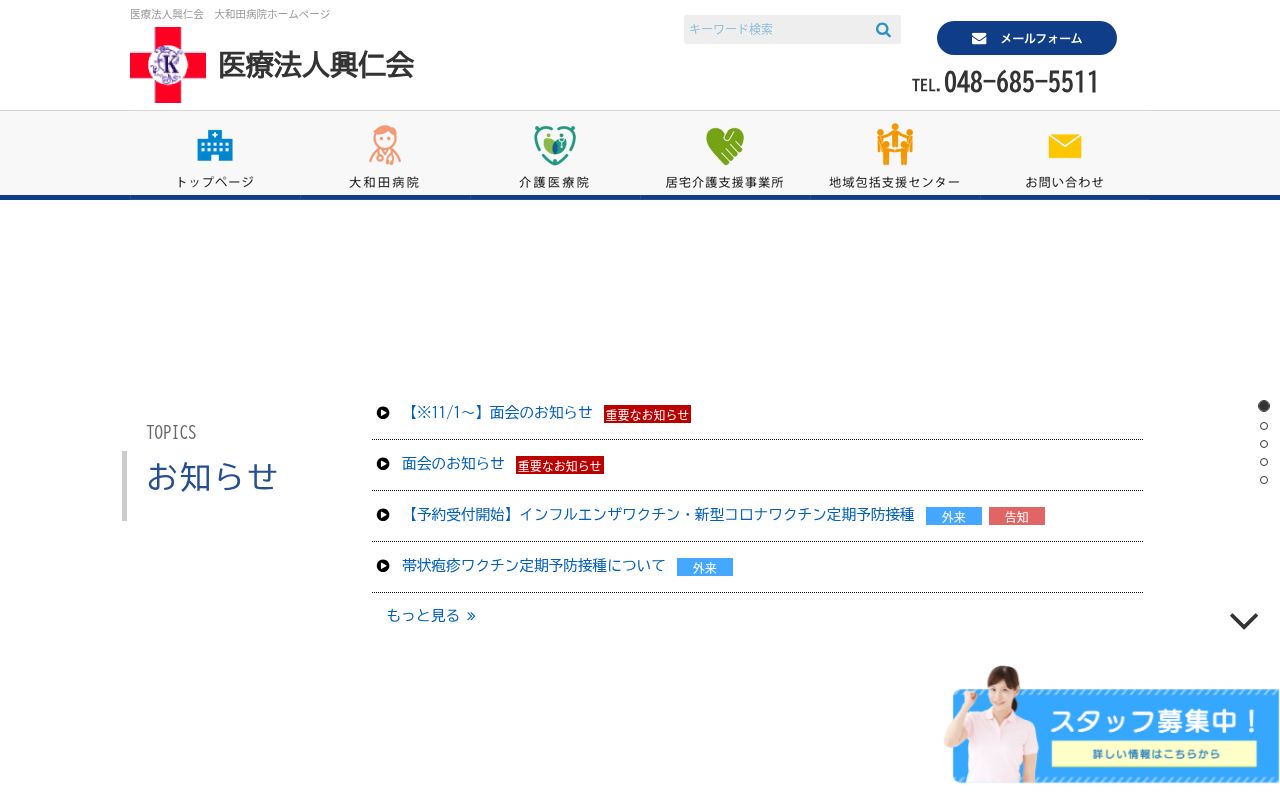Open お問い合わせ yellow envelope icon
This screenshot has width=1280, height=800.
pyautogui.click(x=1065, y=146)
